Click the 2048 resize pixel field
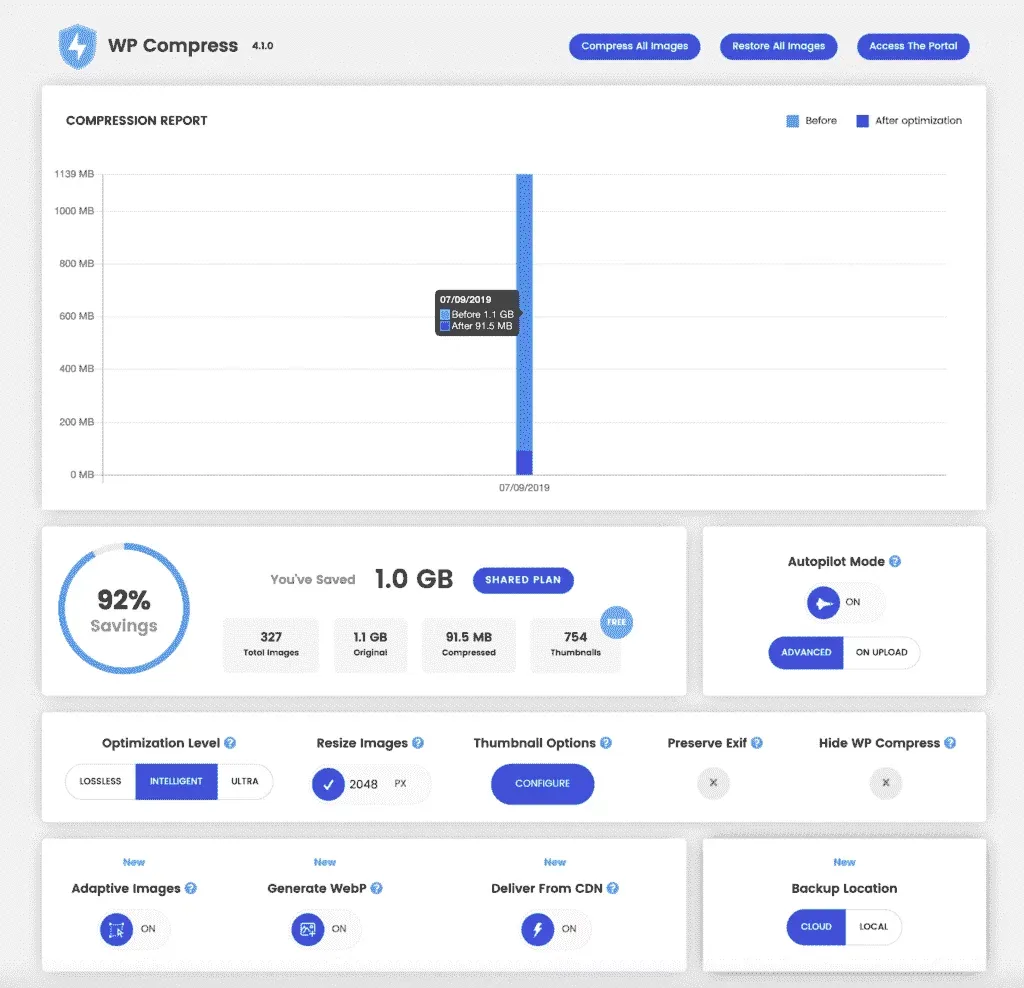 click(x=364, y=784)
